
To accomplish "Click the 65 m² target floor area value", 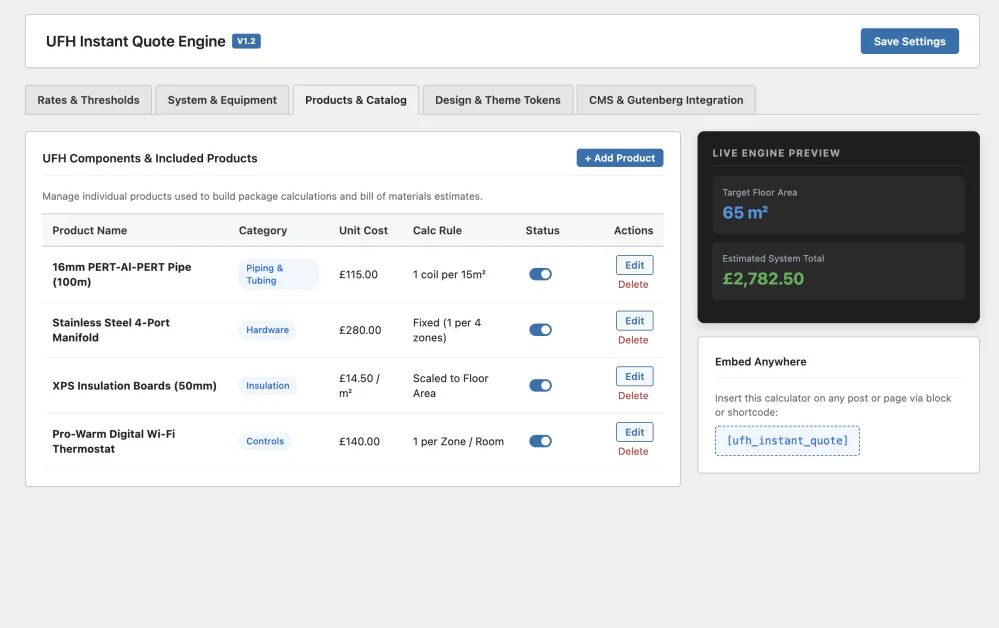I will click(x=745, y=213).
